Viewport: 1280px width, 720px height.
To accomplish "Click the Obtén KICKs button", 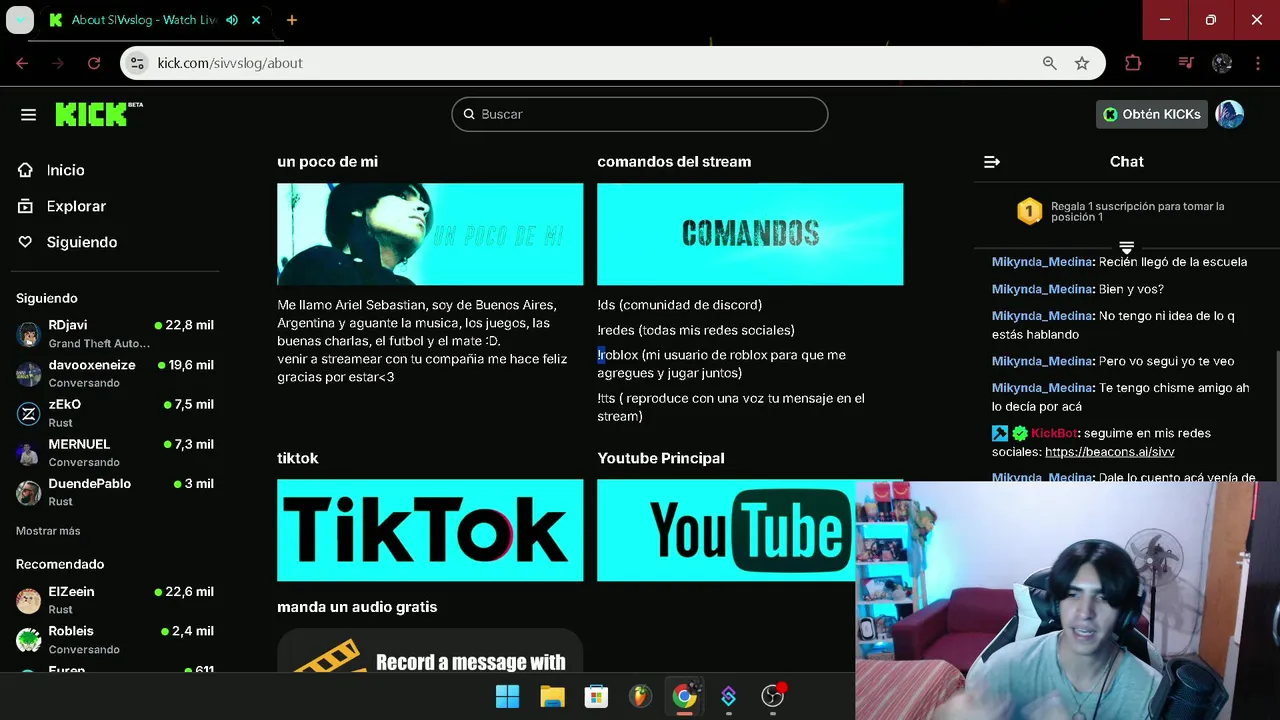I will click(x=1151, y=114).
